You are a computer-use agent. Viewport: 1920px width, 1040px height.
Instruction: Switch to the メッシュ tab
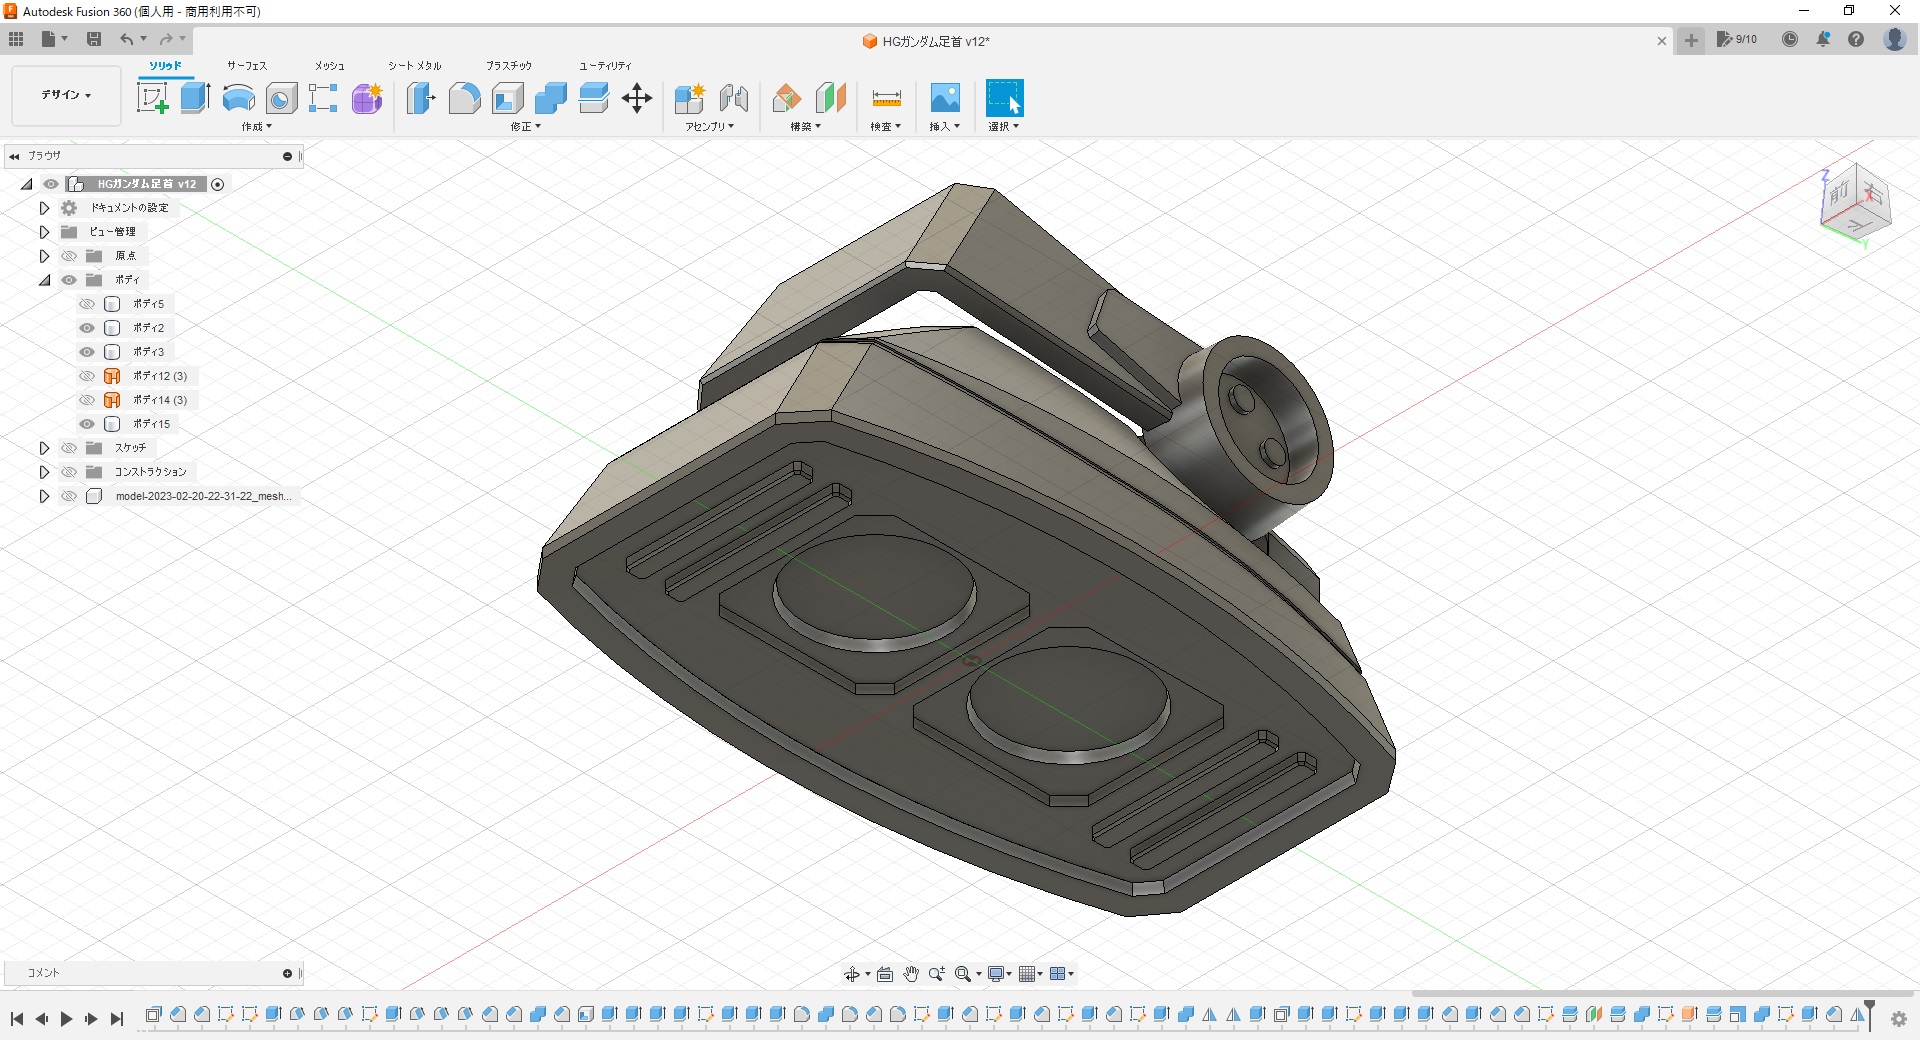(x=329, y=65)
